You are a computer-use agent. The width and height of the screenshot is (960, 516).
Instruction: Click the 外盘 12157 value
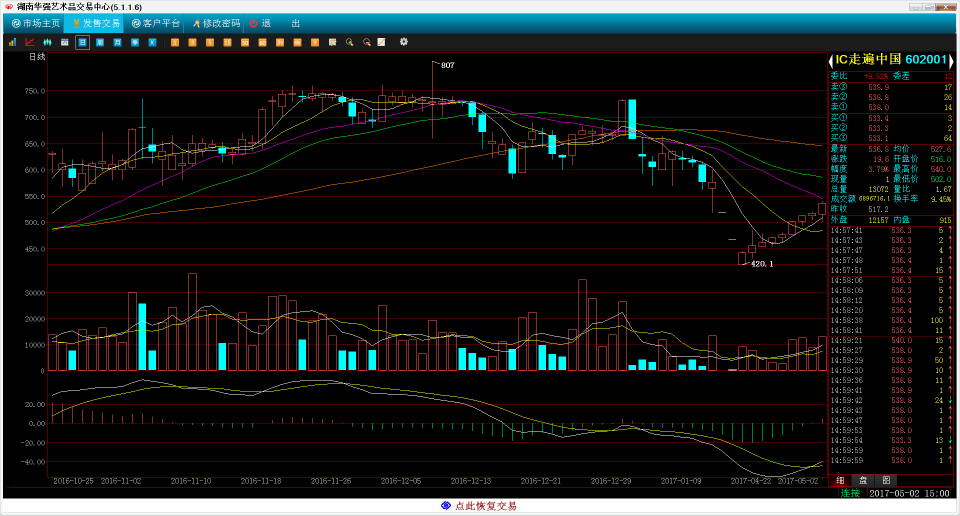879,220
